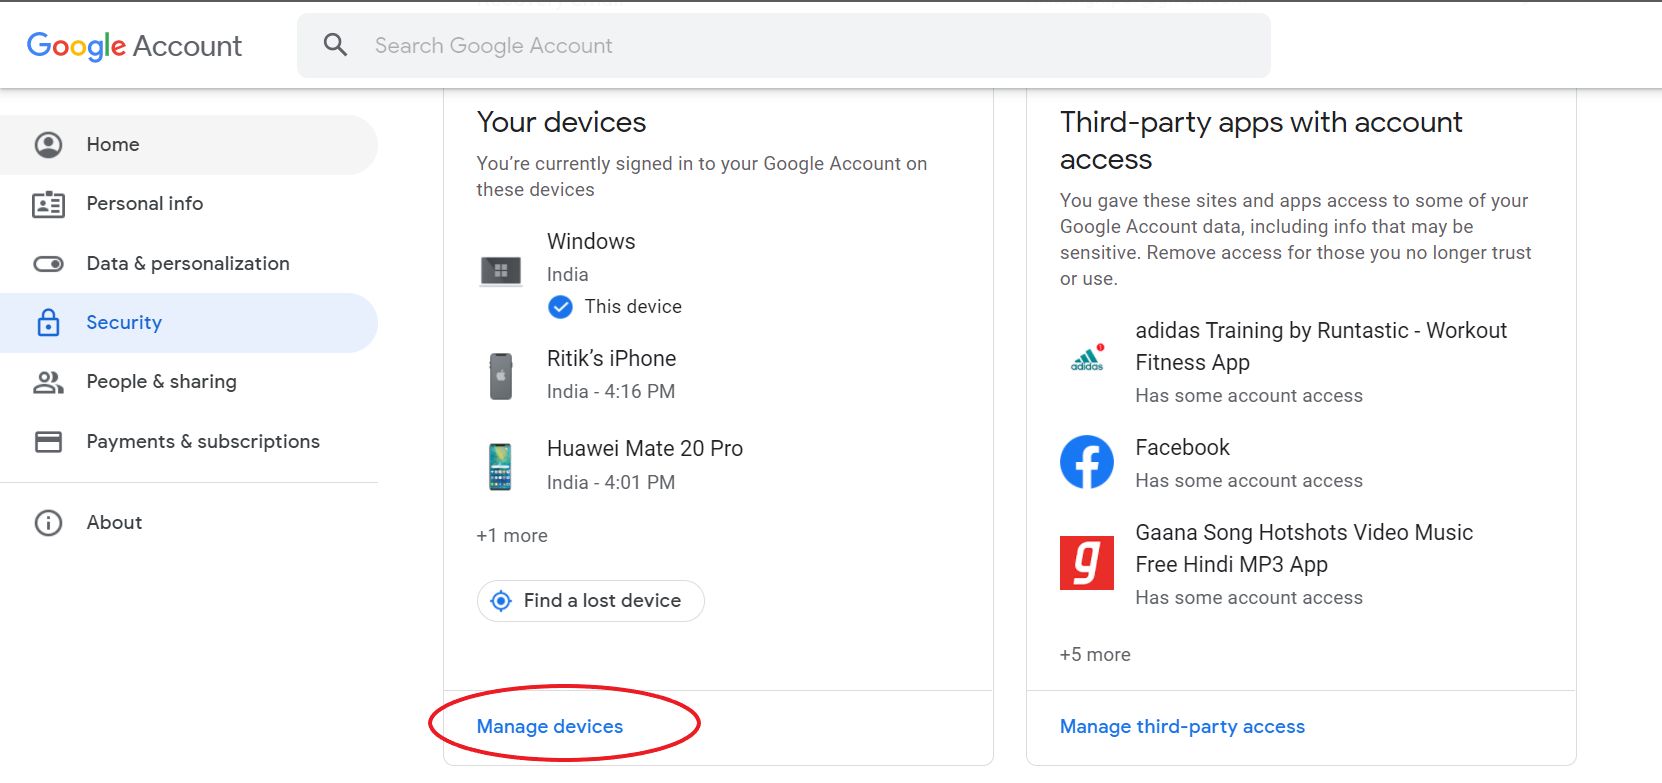Click India - 4:01 PM under Huawei

(x=611, y=483)
